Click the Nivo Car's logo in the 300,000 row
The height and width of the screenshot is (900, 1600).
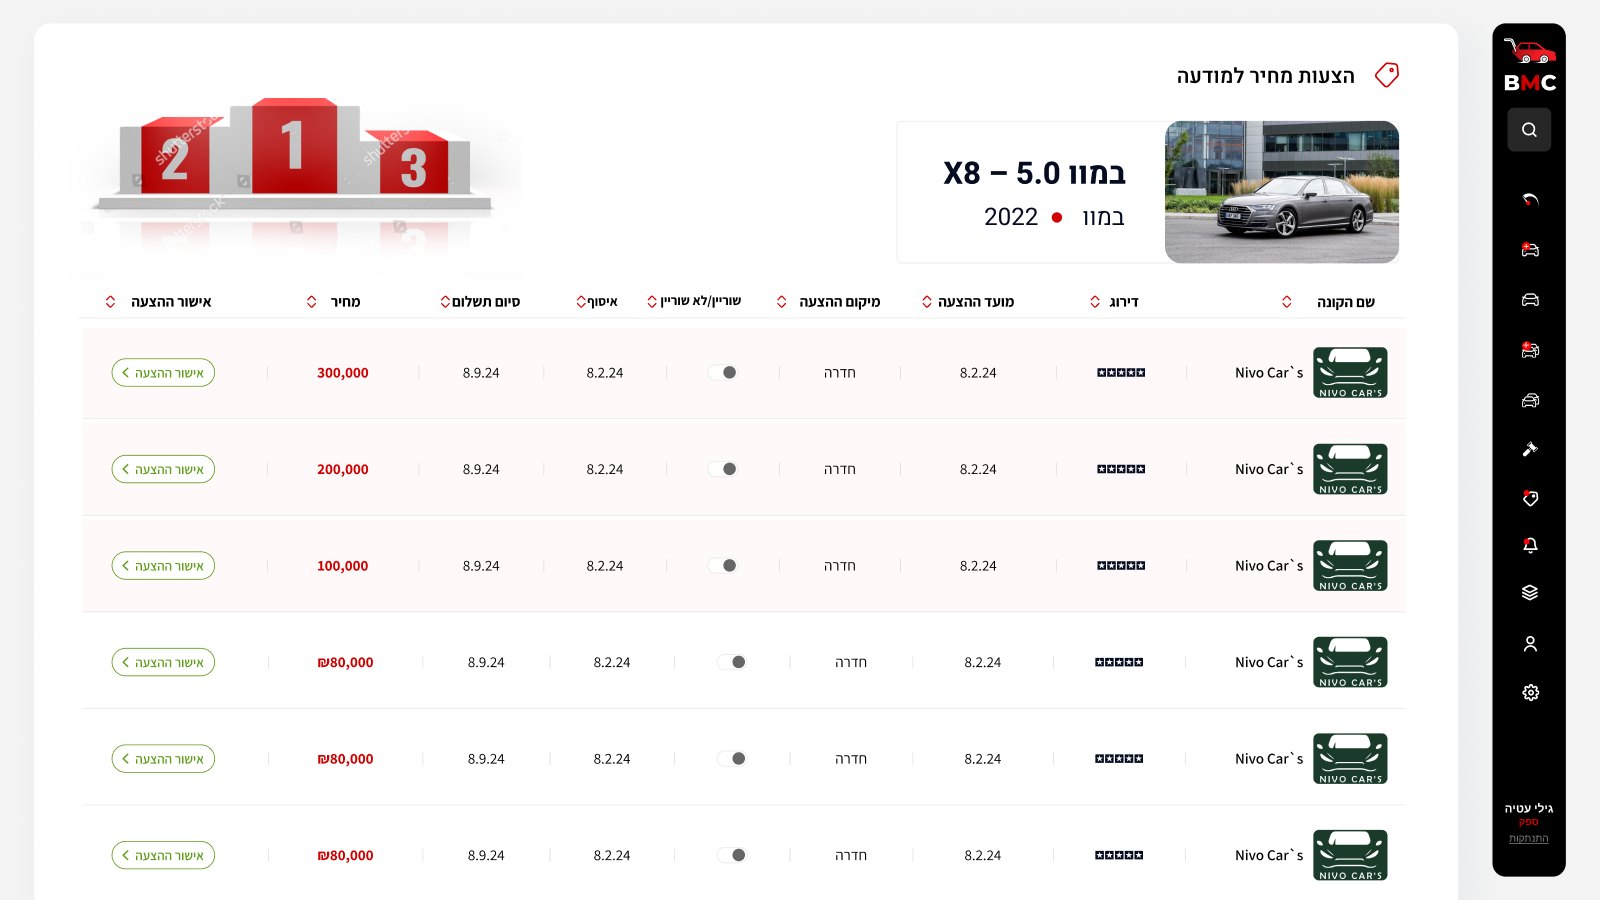click(1350, 372)
